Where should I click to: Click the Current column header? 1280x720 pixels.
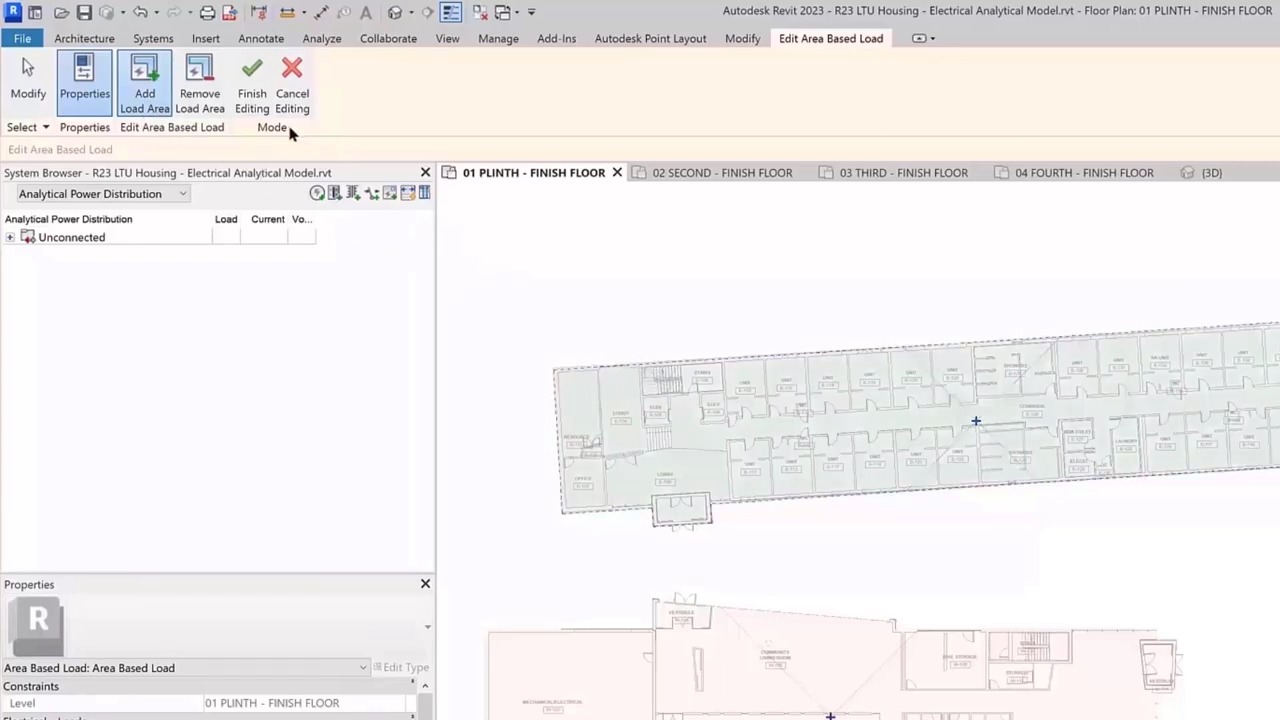coord(268,219)
